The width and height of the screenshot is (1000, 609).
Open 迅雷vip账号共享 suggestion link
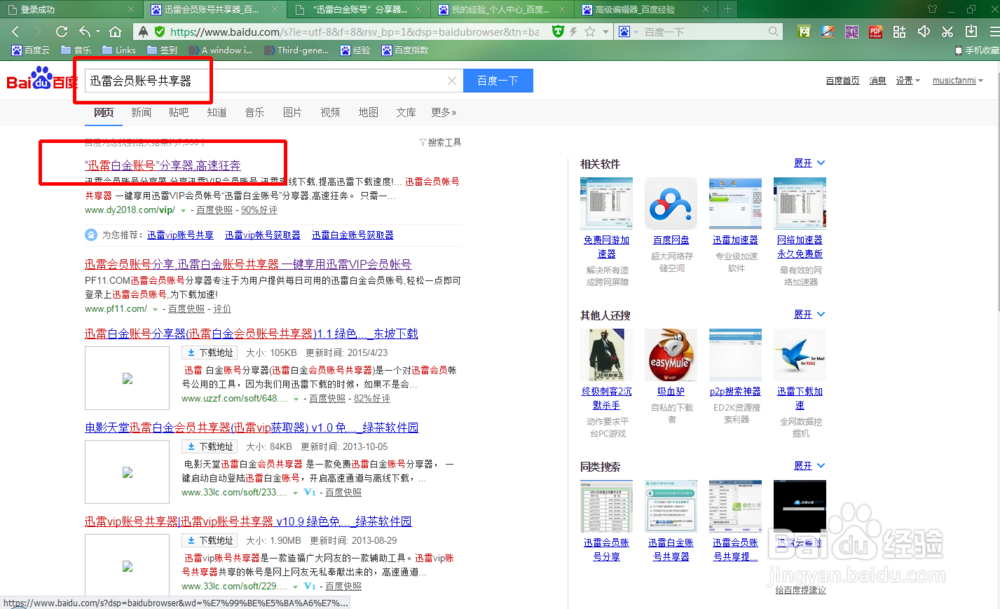pyautogui.click(x=180, y=235)
